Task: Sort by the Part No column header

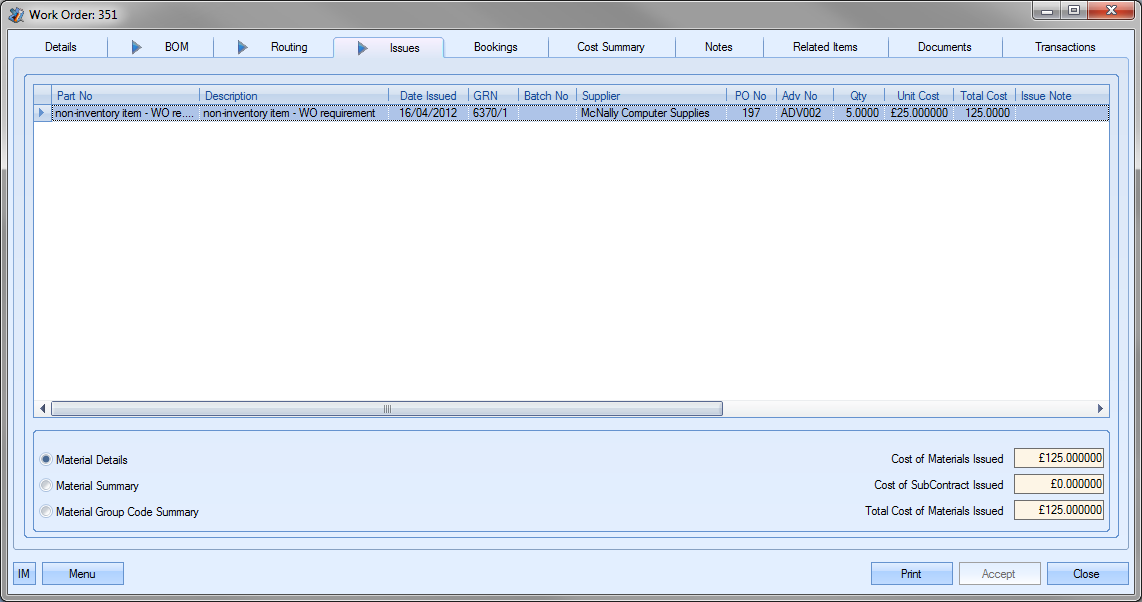Action: coord(125,96)
